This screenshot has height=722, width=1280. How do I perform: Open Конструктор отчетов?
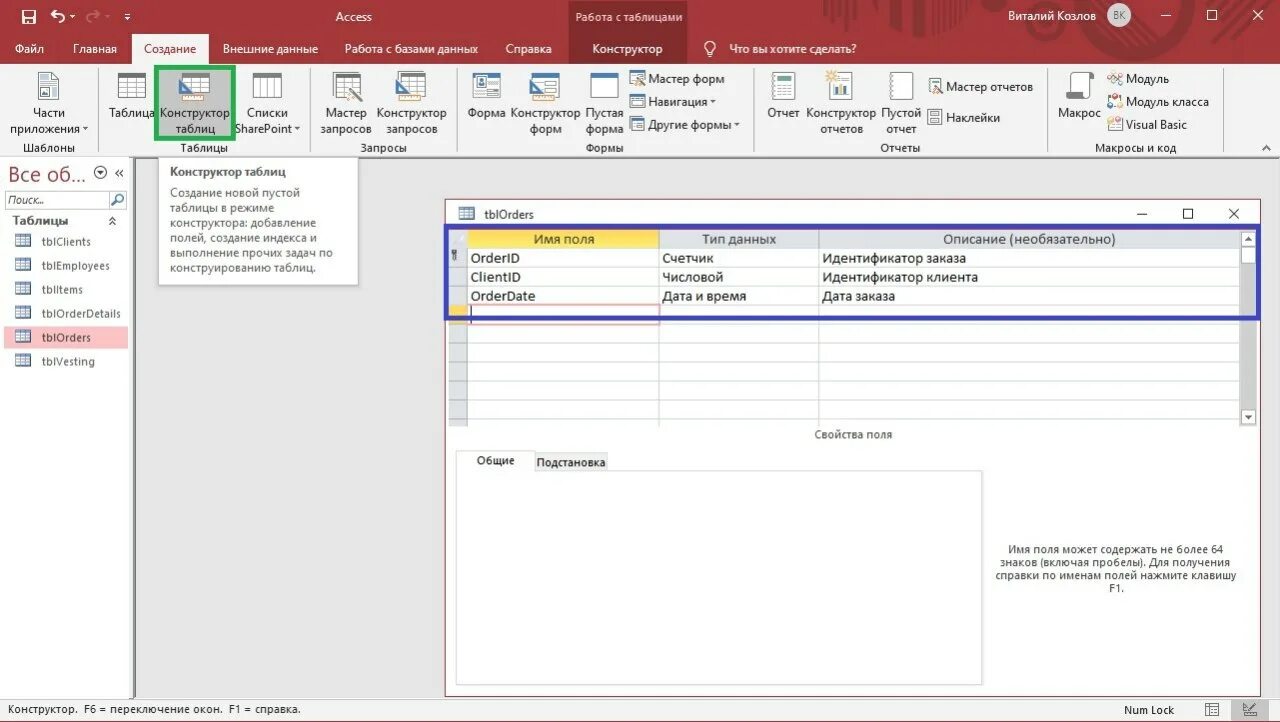tap(841, 104)
